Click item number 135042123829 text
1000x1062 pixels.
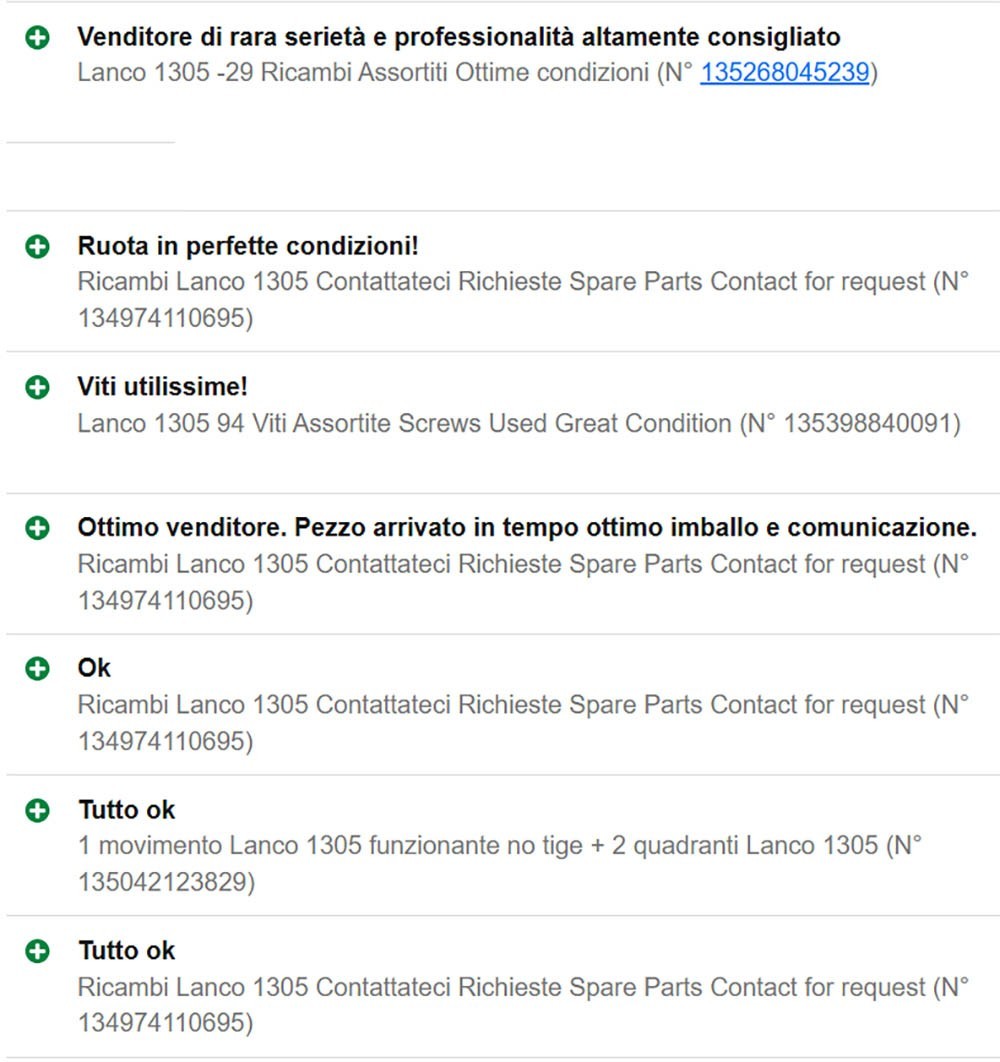[x=162, y=883]
